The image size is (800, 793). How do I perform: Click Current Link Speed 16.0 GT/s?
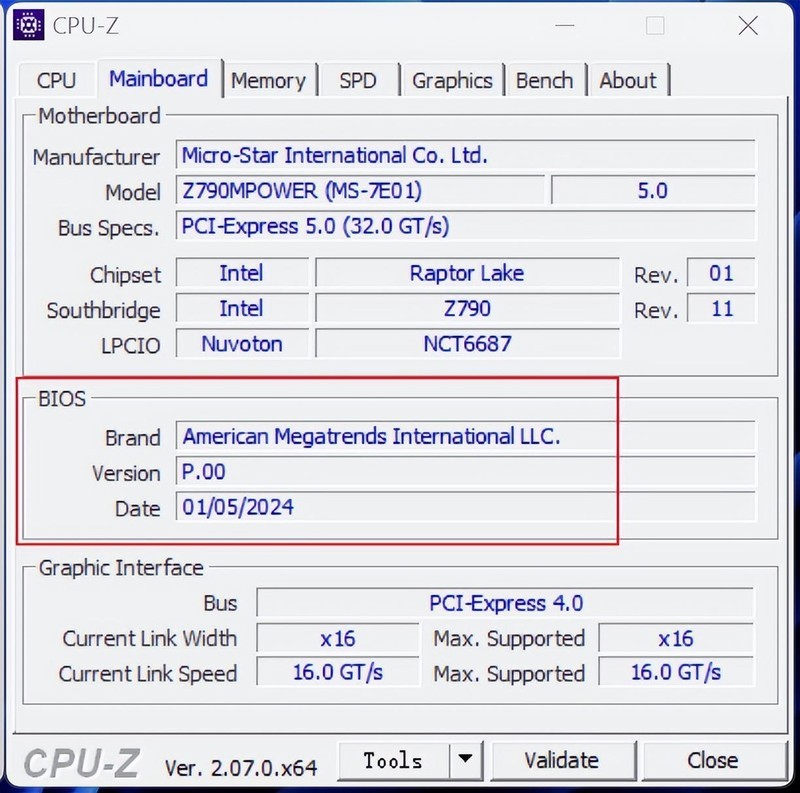point(338,672)
